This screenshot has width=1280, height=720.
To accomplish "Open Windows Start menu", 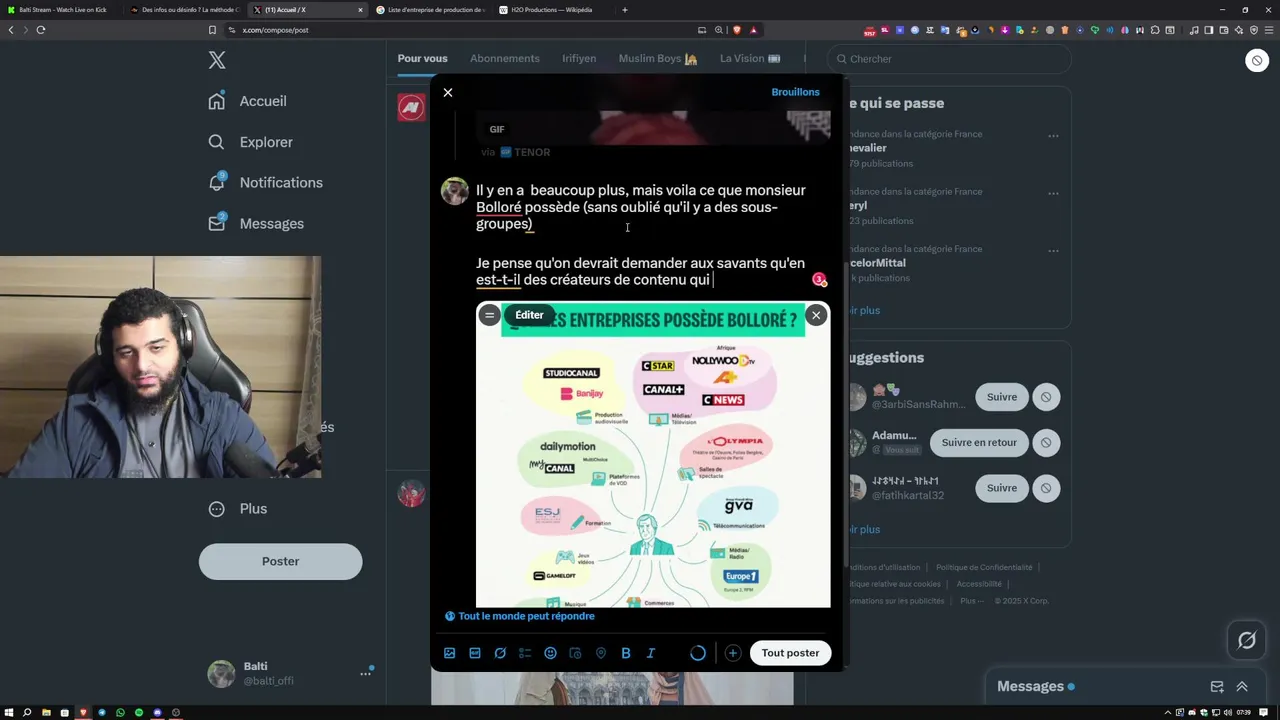I will click(x=8, y=713).
